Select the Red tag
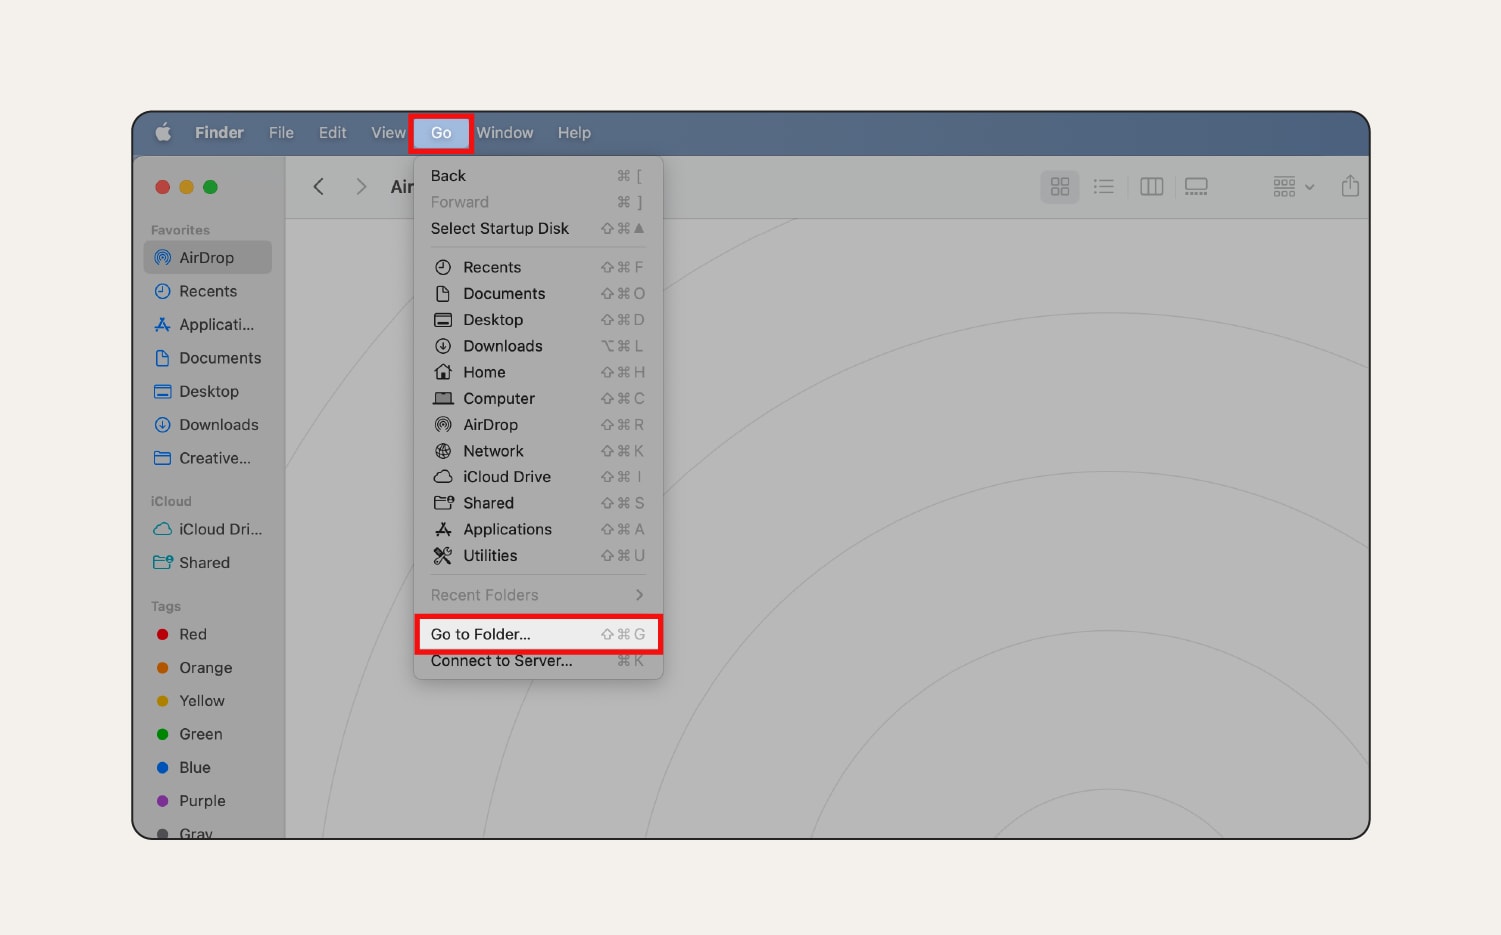Screen dimensions: 1501x935 (x=192, y=634)
